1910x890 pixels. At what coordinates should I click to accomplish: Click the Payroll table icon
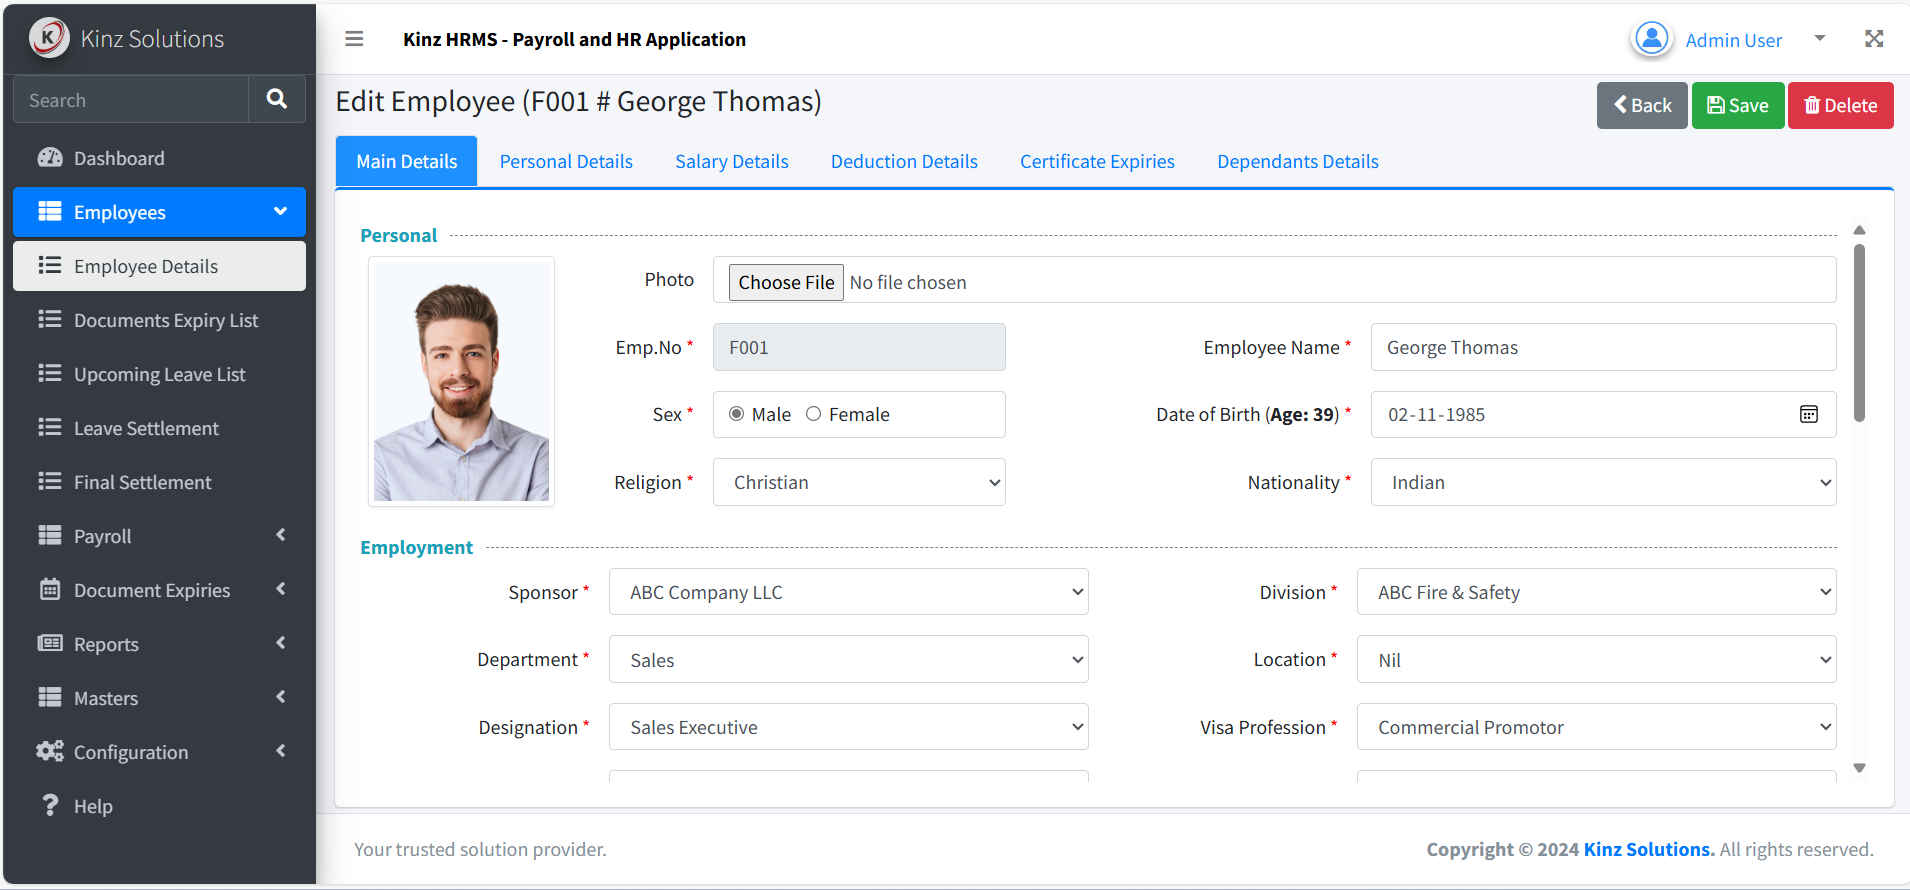coord(50,536)
